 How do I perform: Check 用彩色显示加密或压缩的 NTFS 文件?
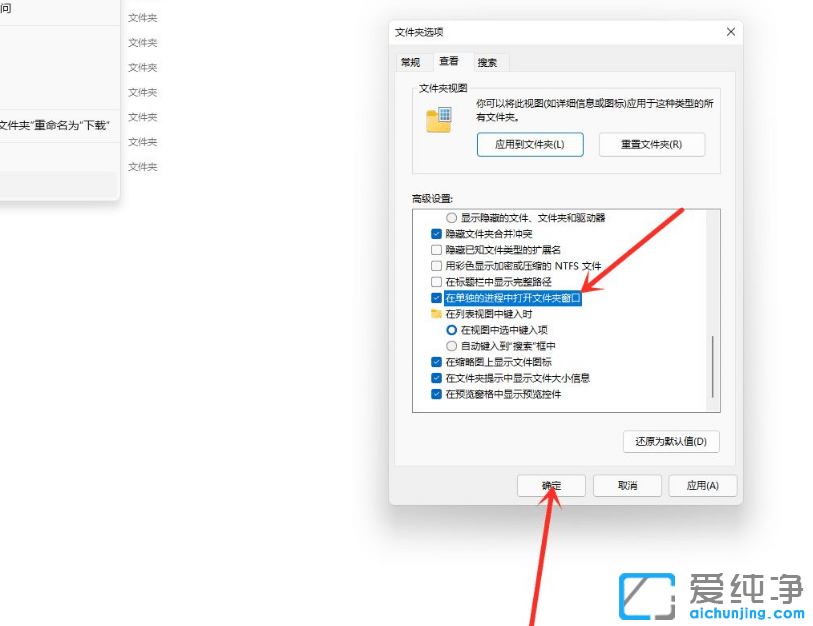point(436,266)
